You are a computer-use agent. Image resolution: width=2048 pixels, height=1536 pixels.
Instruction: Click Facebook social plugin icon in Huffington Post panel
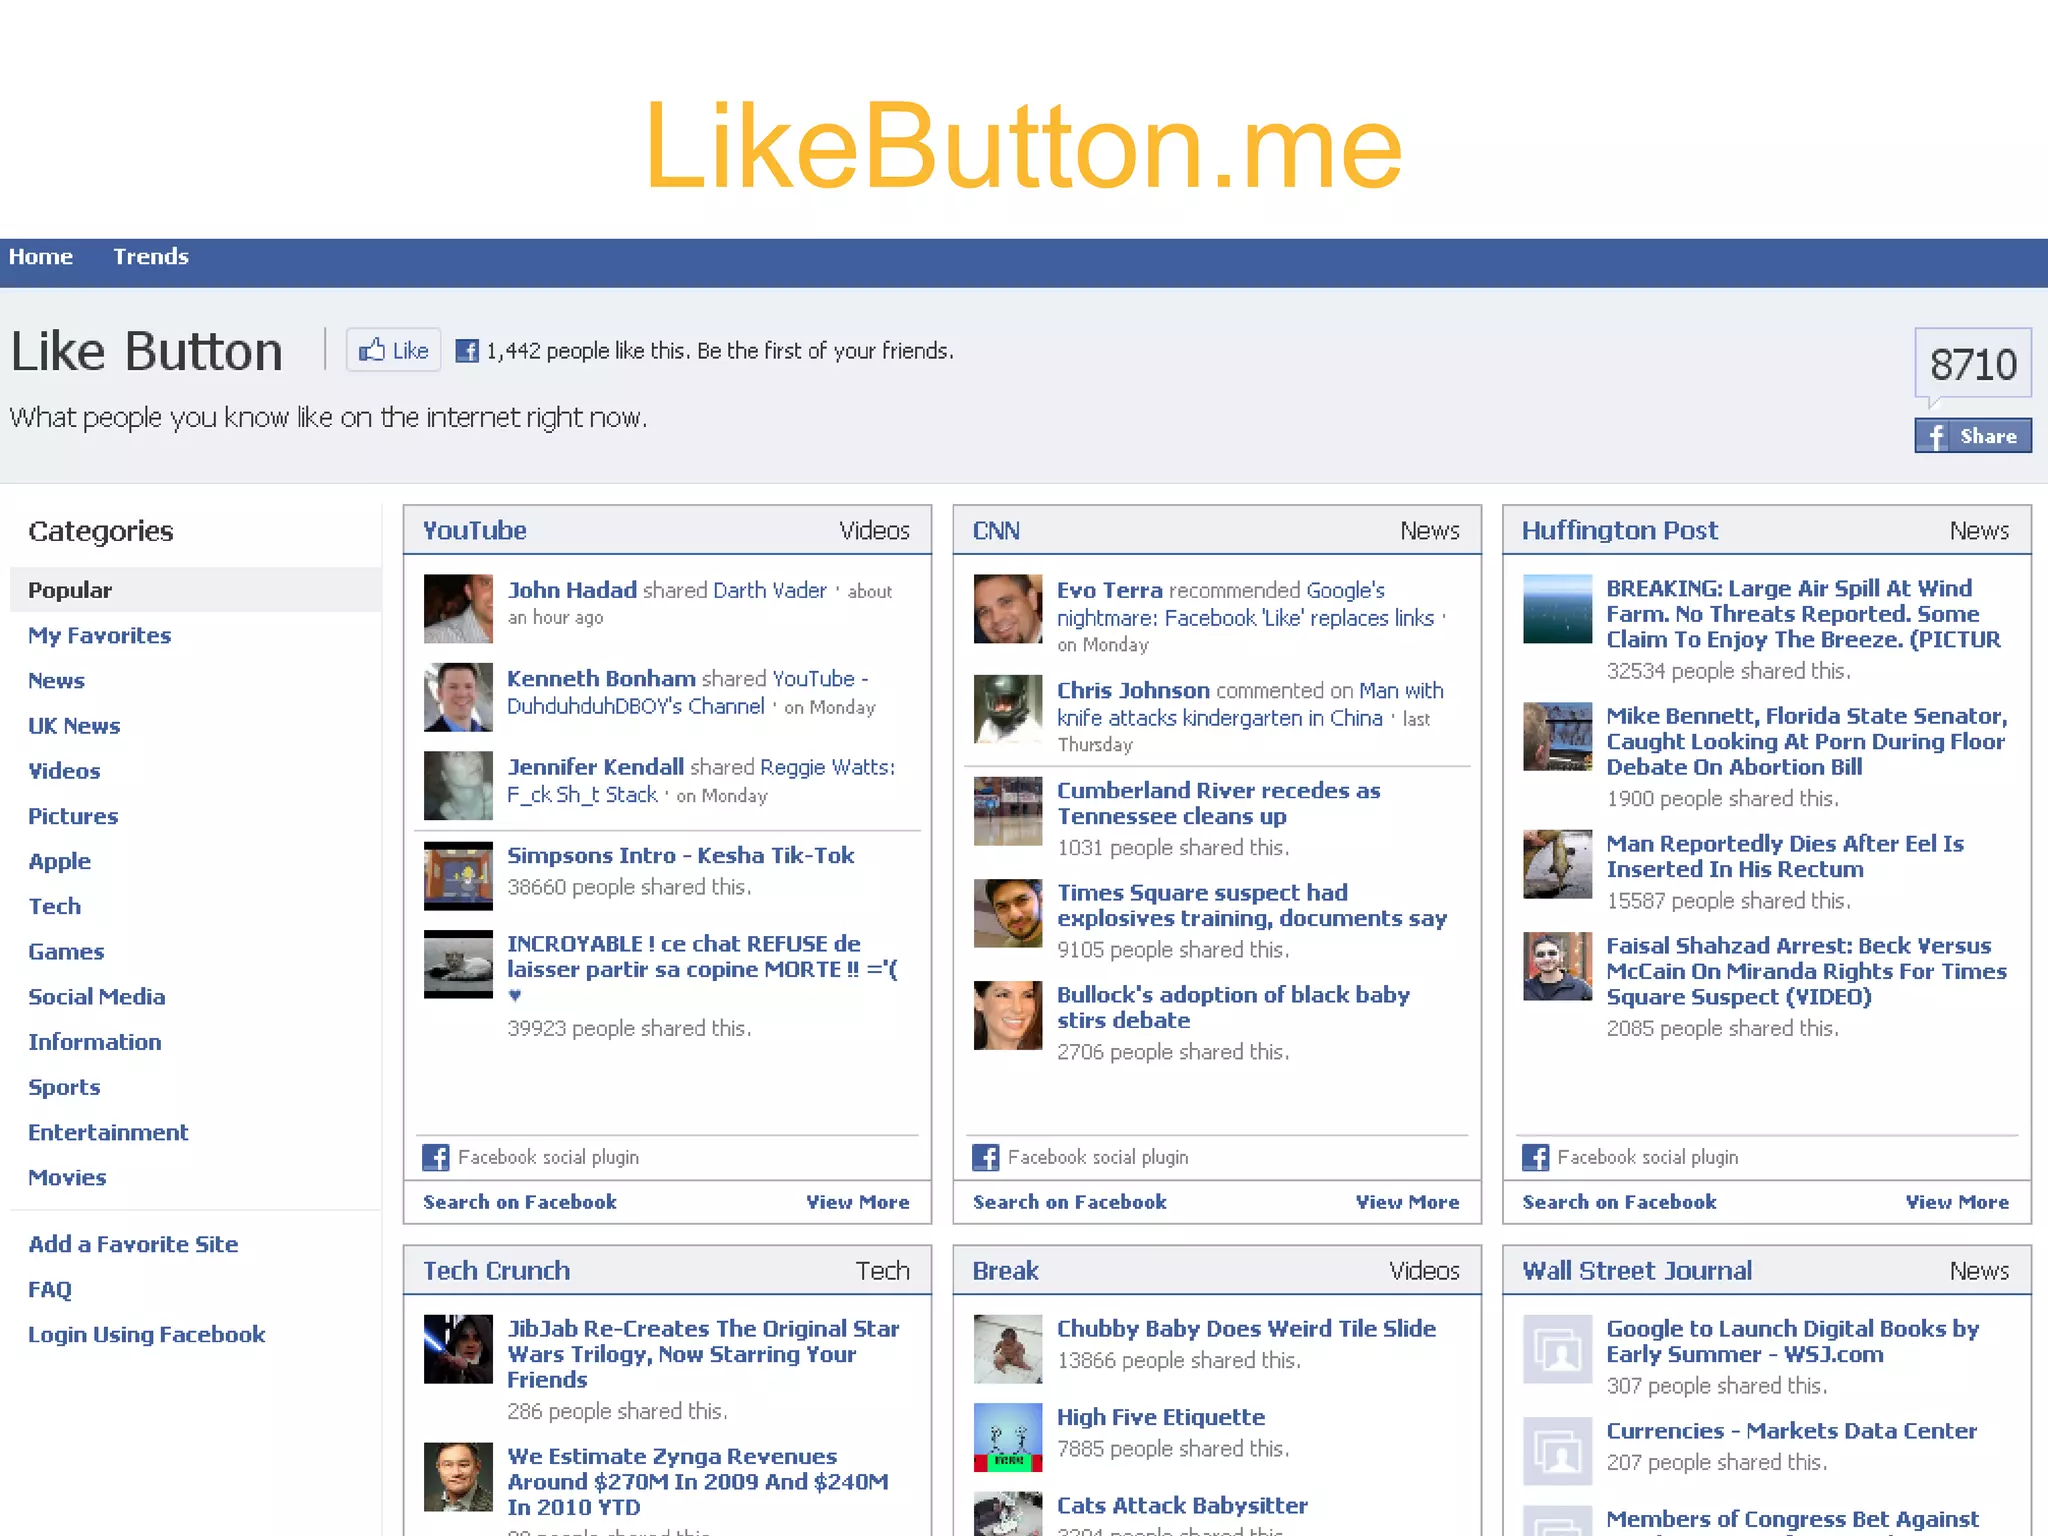1535,1157
